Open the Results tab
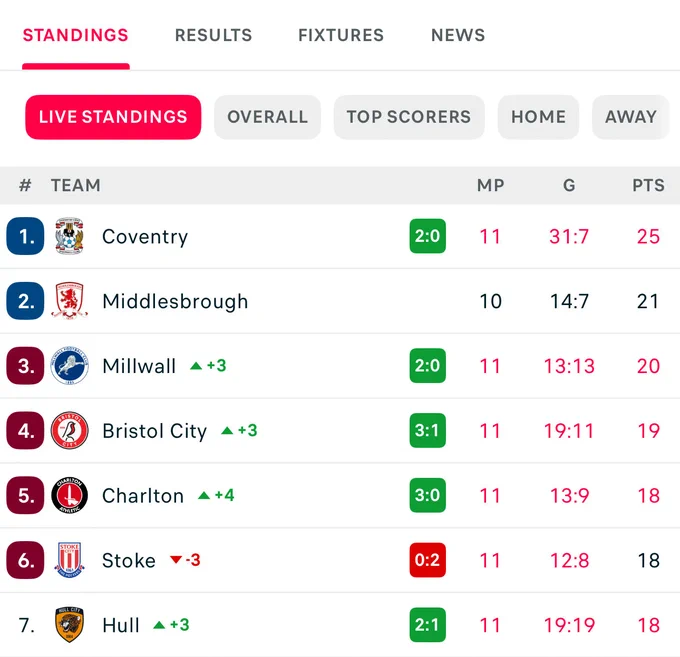The image size is (680, 657). (213, 35)
